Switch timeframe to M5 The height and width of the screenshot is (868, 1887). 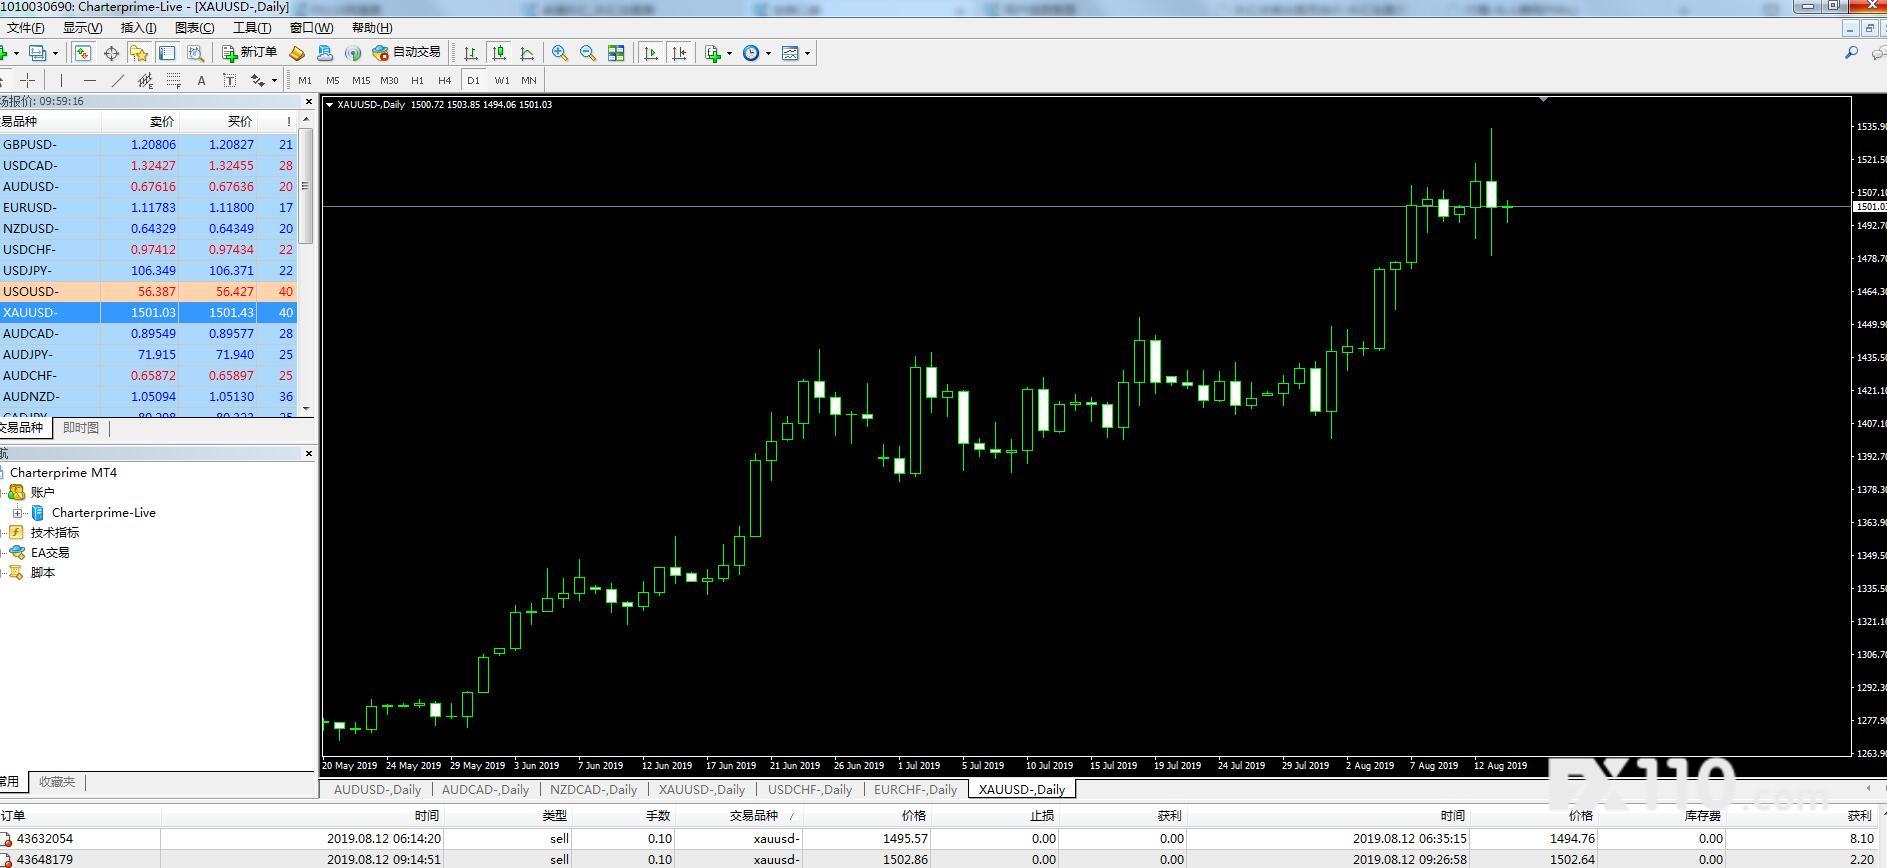coord(333,80)
